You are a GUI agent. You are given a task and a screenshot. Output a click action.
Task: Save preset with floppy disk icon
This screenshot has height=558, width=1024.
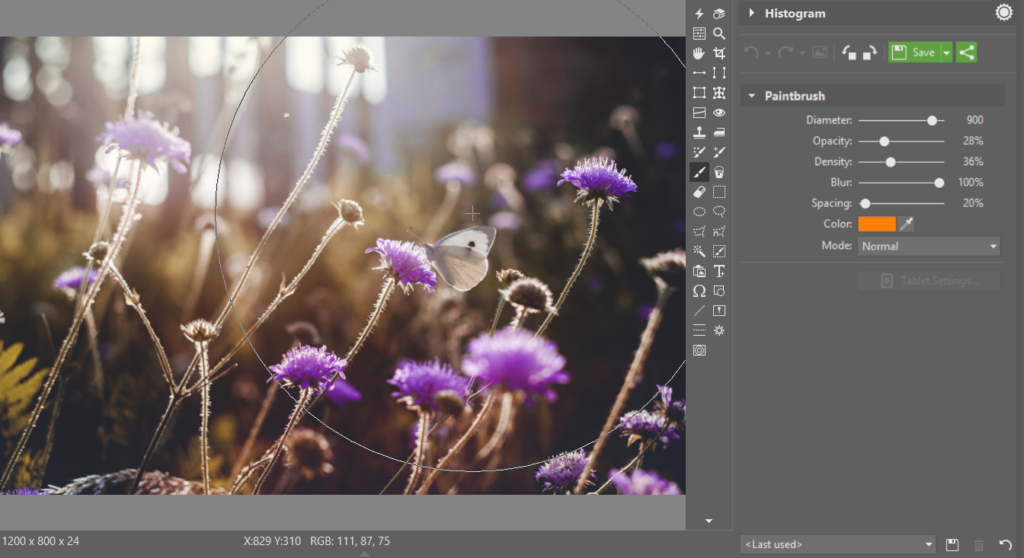point(952,544)
